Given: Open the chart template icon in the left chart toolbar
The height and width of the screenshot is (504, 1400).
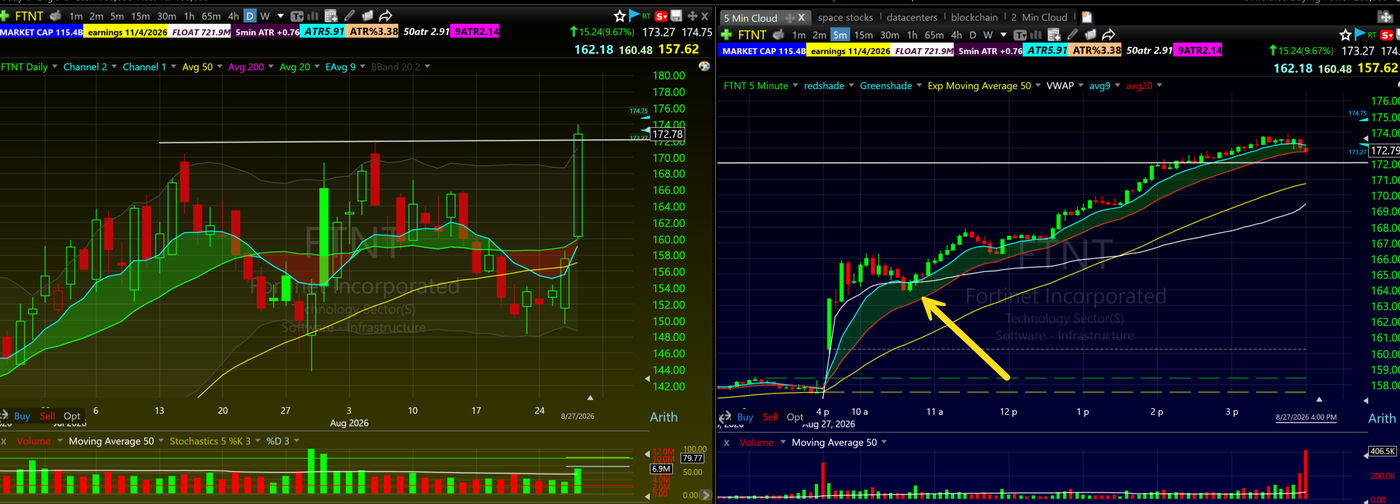Looking at the screenshot, I should point(297,16).
